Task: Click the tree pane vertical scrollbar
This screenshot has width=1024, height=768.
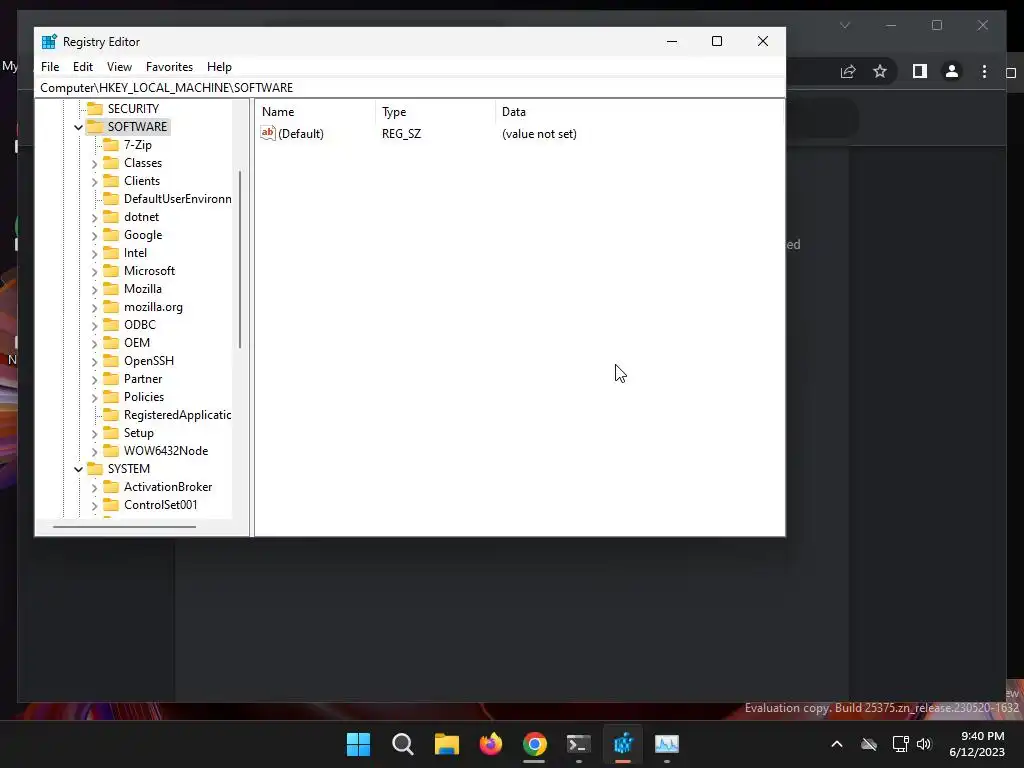Action: pos(240,259)
